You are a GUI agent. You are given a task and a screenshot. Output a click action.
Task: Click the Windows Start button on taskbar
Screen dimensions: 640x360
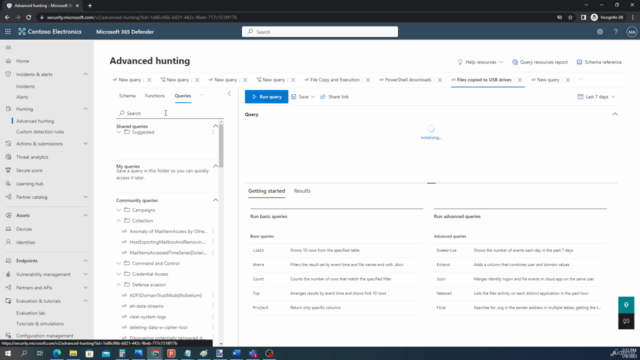[8, 353]
